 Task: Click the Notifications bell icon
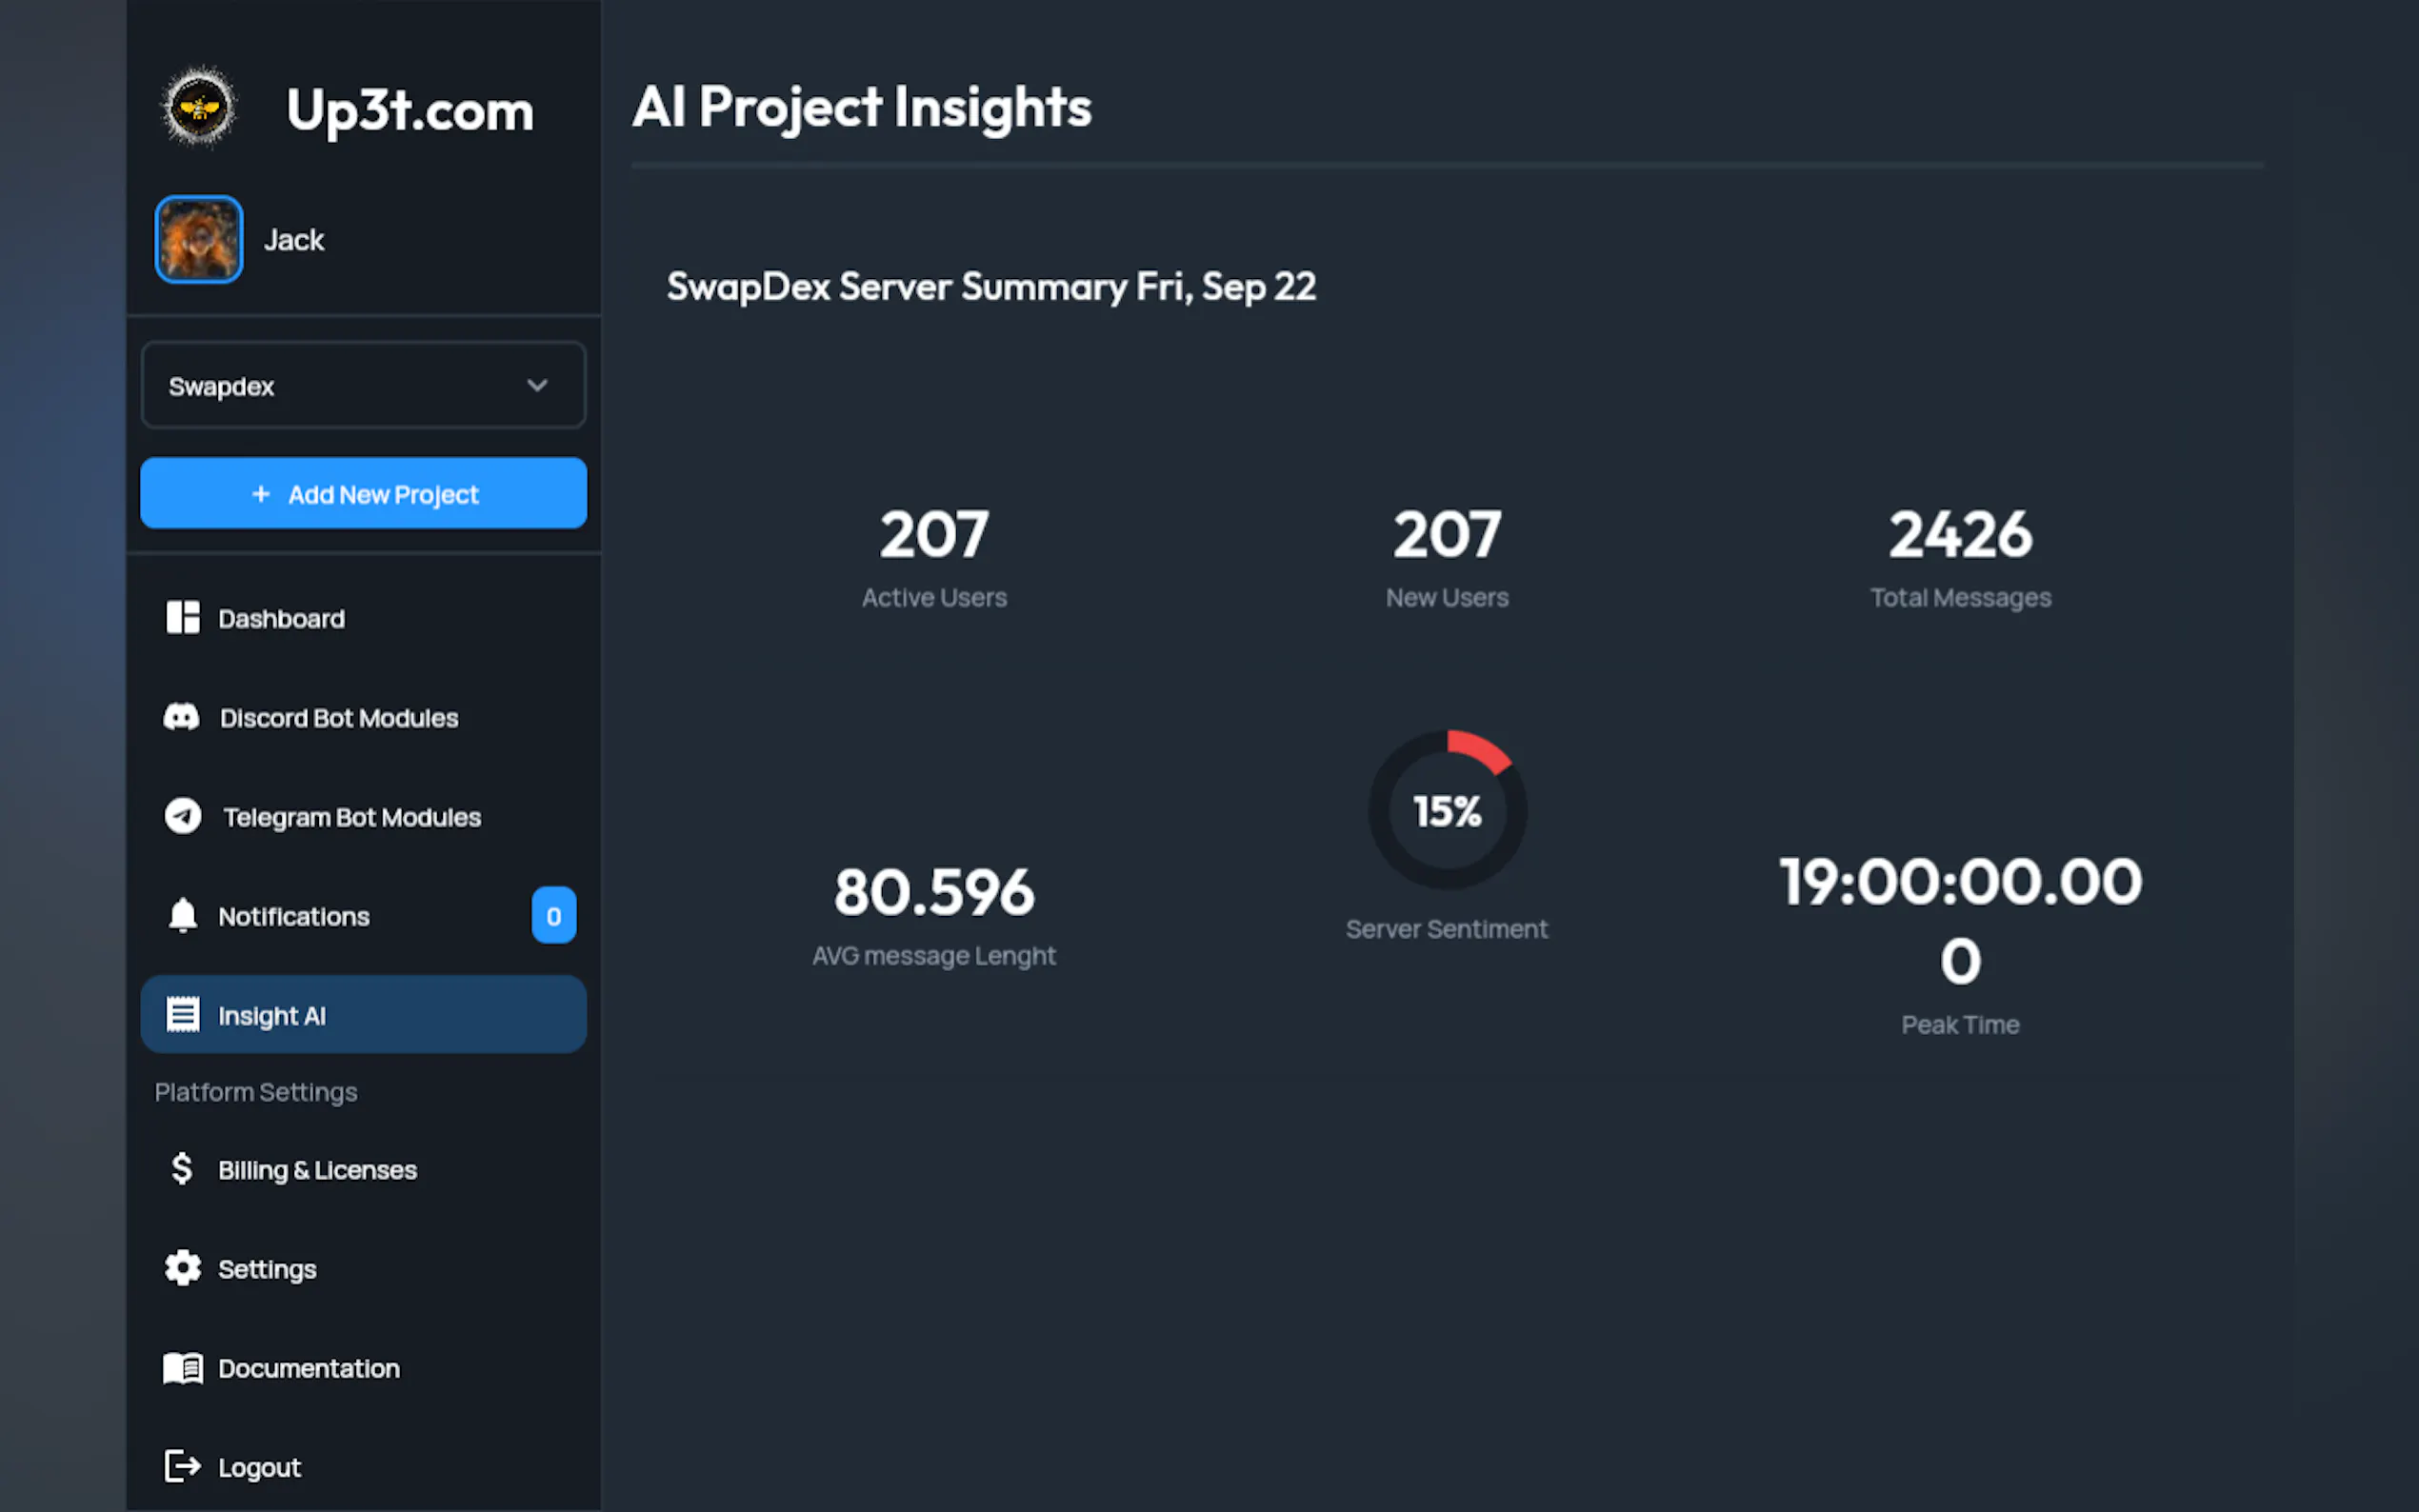[182, 915]
